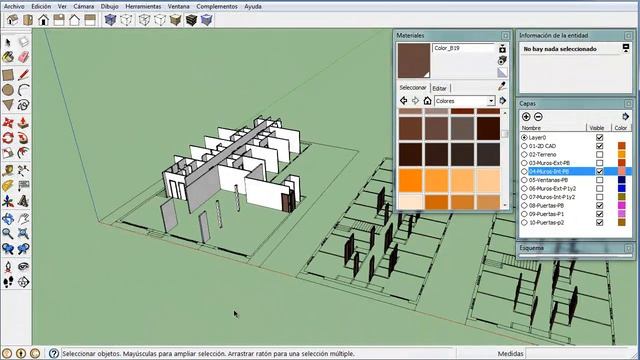Show the 02-Terreno layer
The height and width of the screenshot is (360, 640).
pos(599,154)
